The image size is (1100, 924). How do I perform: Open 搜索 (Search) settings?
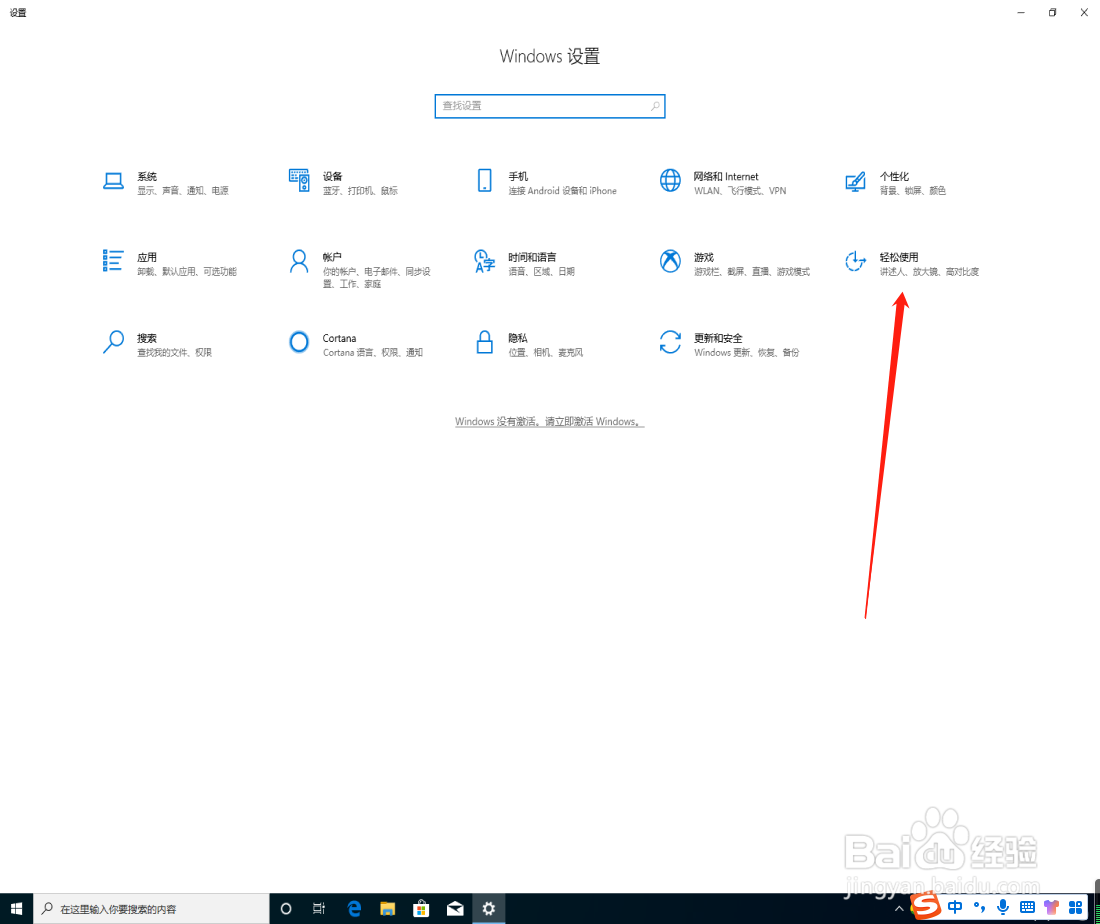point(146,344)
